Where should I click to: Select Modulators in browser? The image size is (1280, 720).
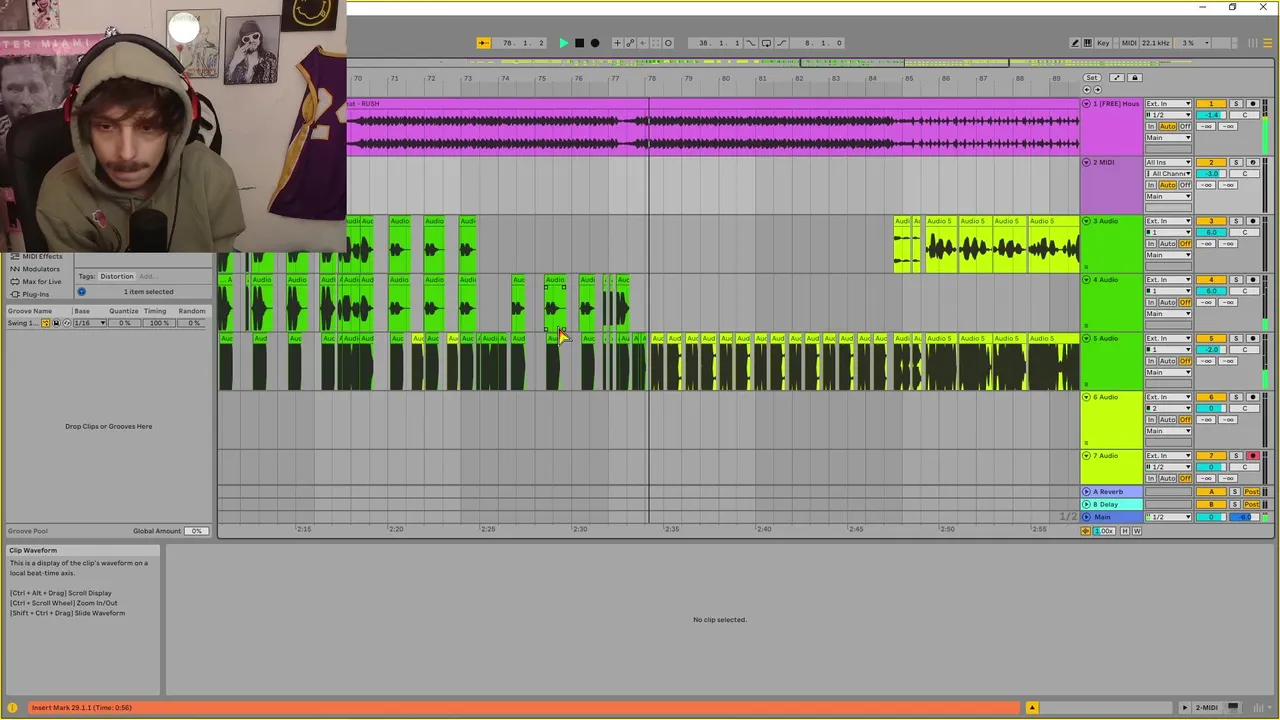coord(41,268)
